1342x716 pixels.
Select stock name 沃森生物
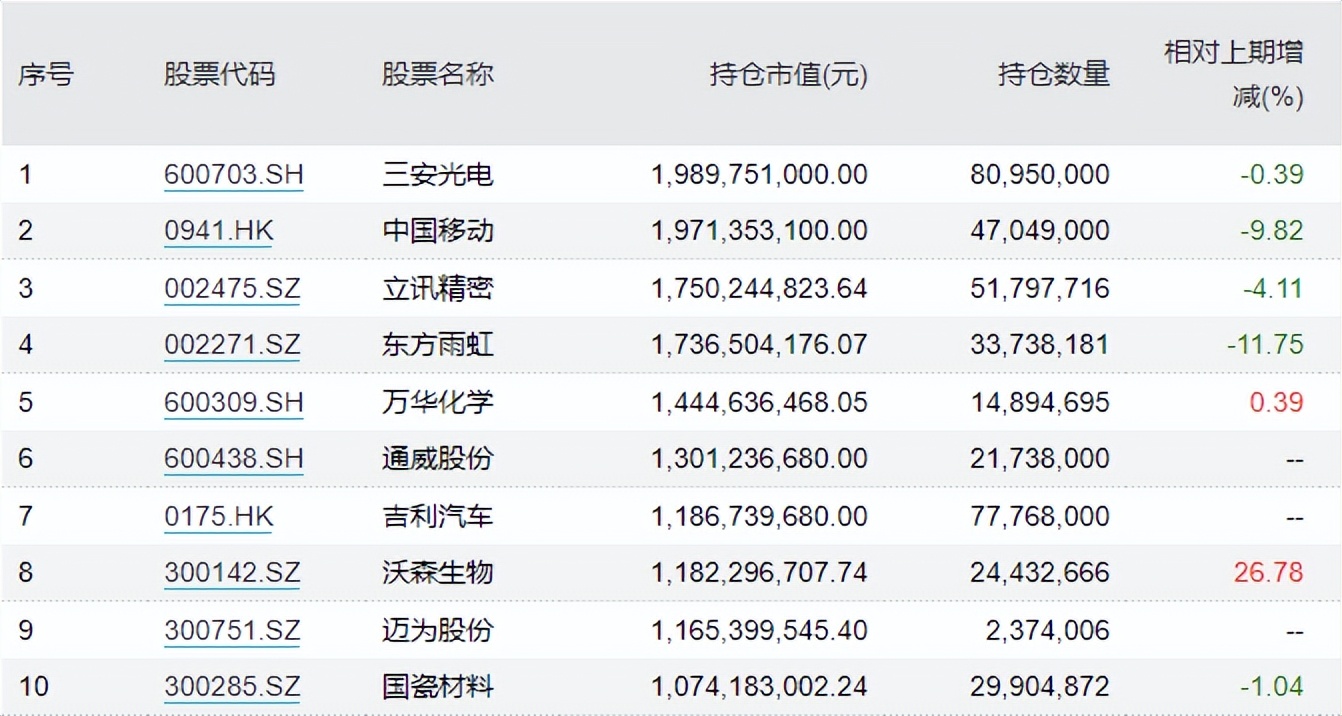coord(438,573)
